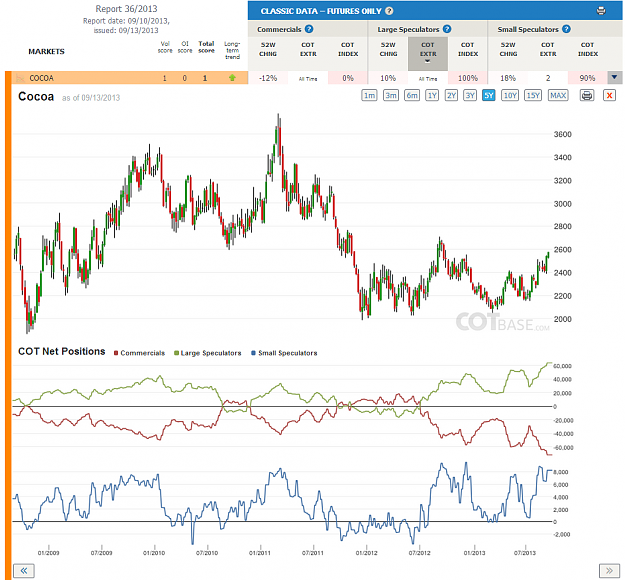Go to next period with right double-arrow
The width and height of the screenshot is (625, 580).
(609, 570)
